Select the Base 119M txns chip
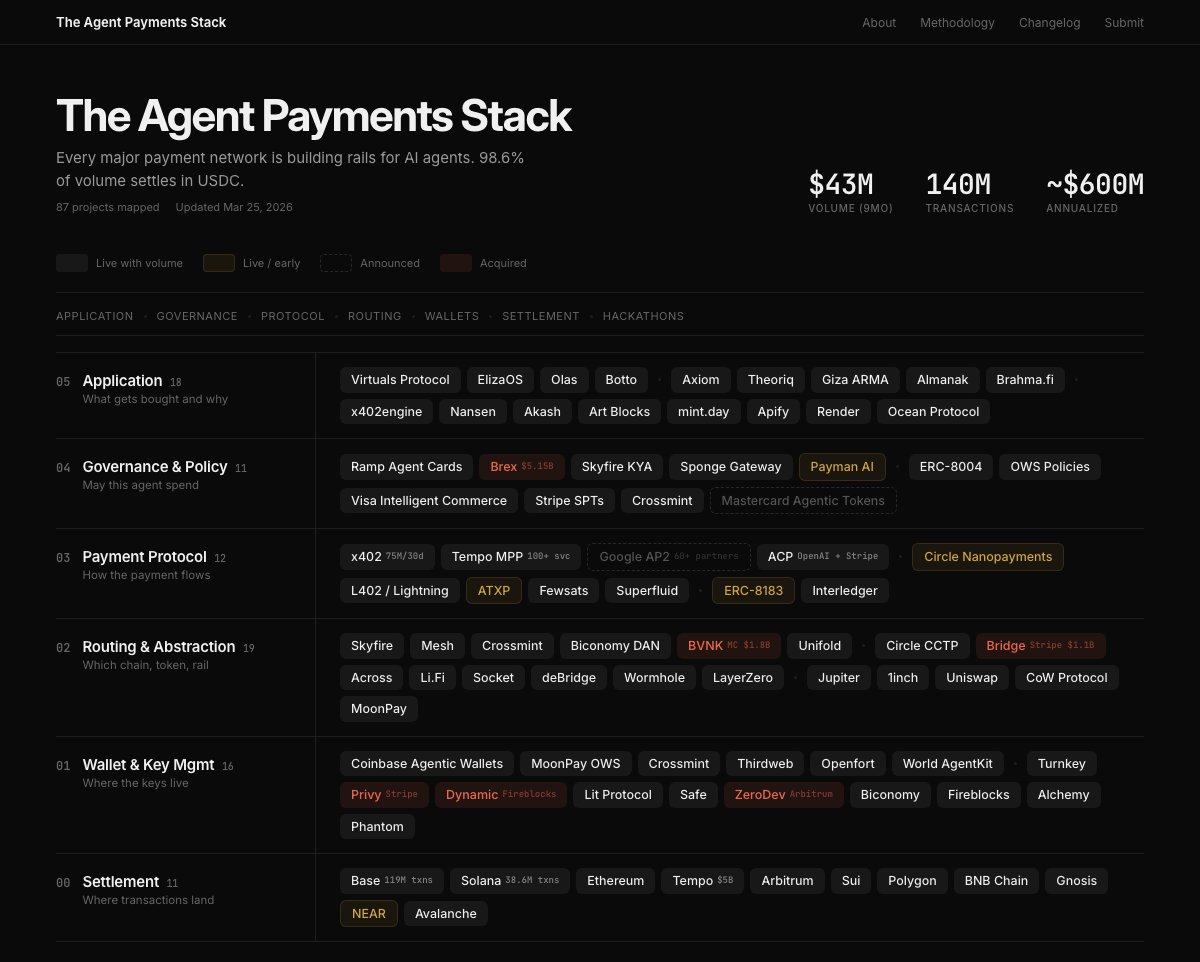 [x=392, y=881]
